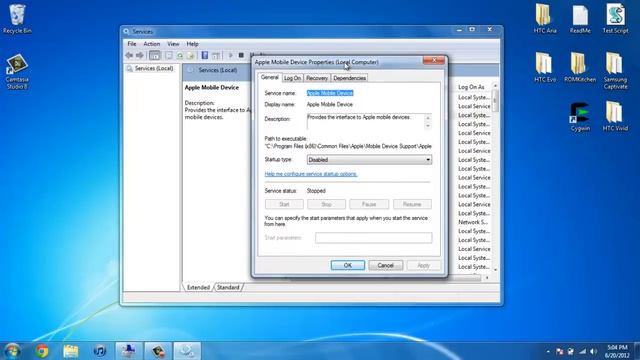Click the Stop button under Service status

point(326,204)
